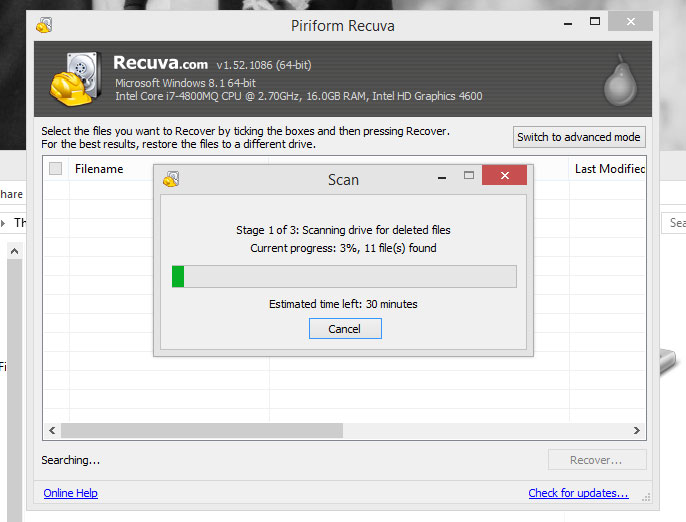The width and height of the screenshot is (686, 522).
Task: Sort by Last Modified column
Action: click(609, 169)
